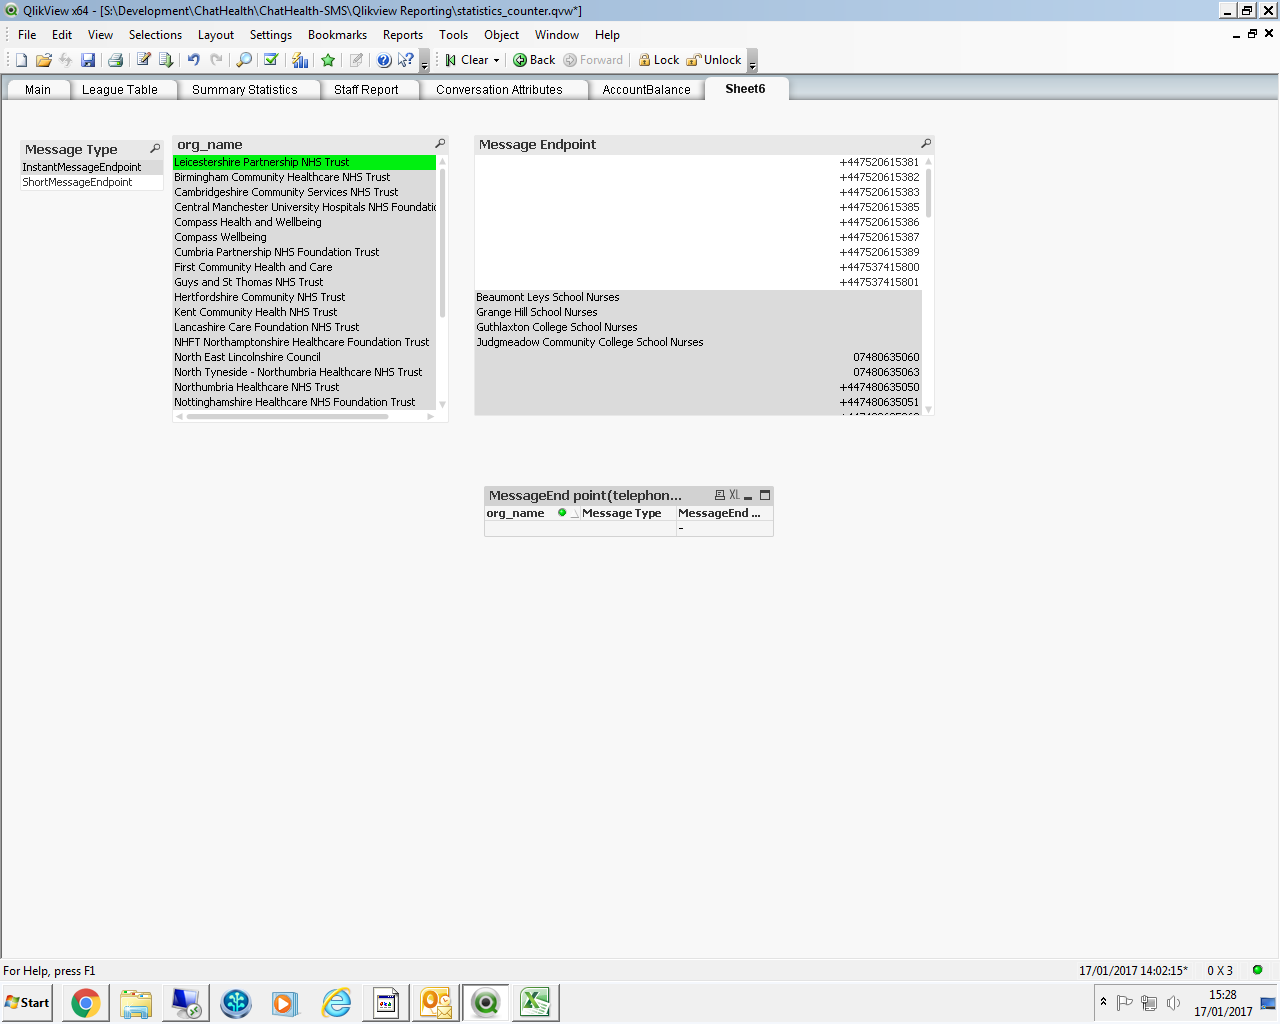Viewport: 1280px width, 1024px height.
Task: Open the search icon in Message Endpoint listbox
Action: pos(926,144)
